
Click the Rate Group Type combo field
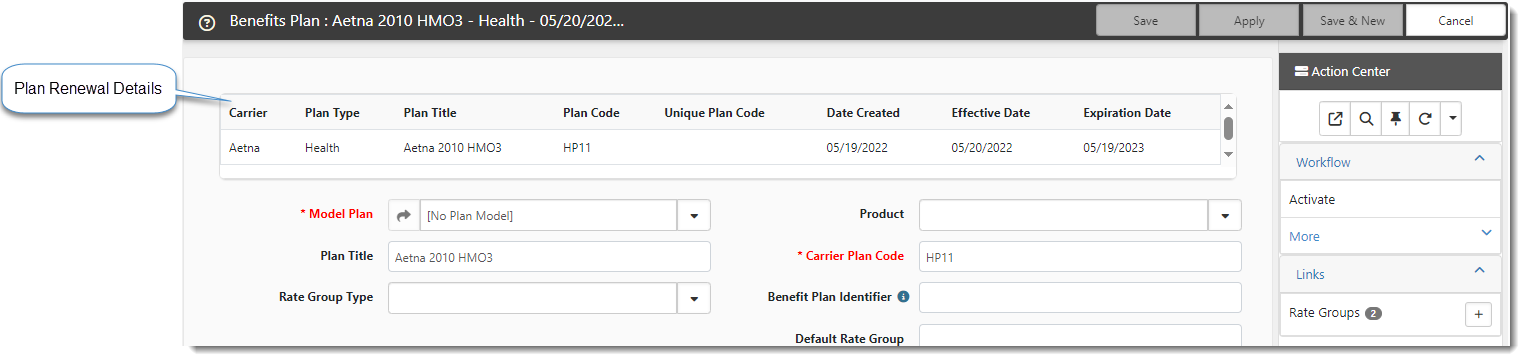click(x=533, y=297)
